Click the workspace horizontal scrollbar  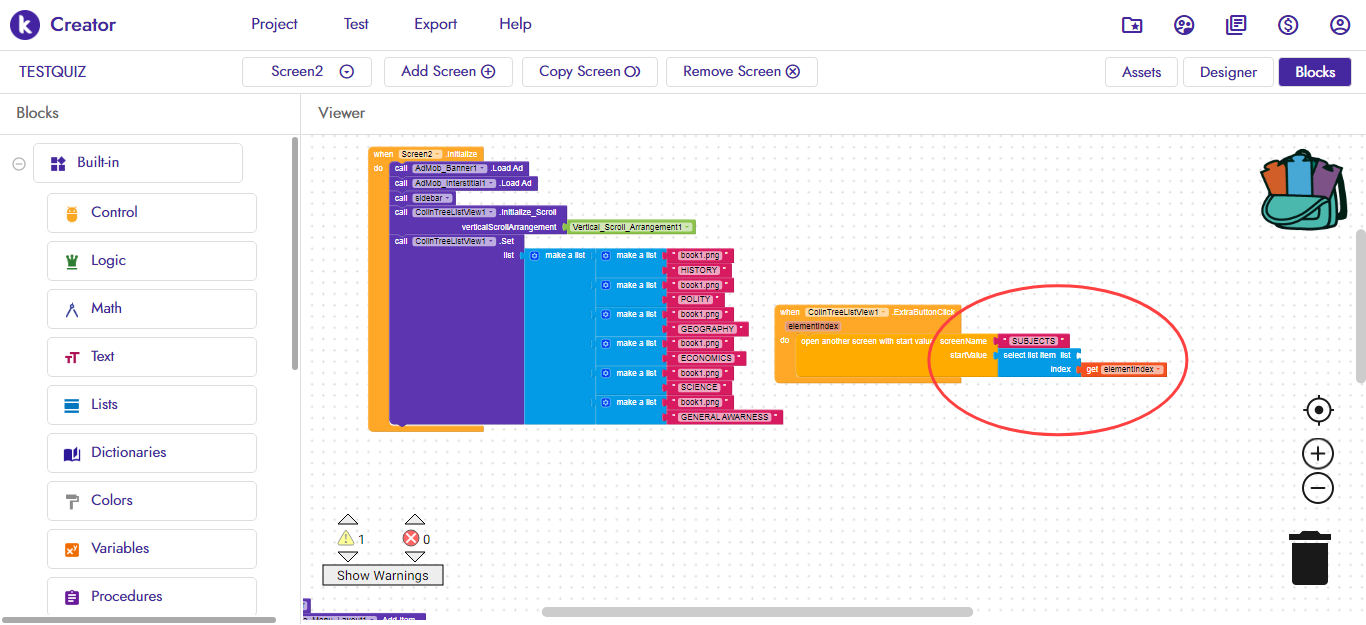coord(757,612)
